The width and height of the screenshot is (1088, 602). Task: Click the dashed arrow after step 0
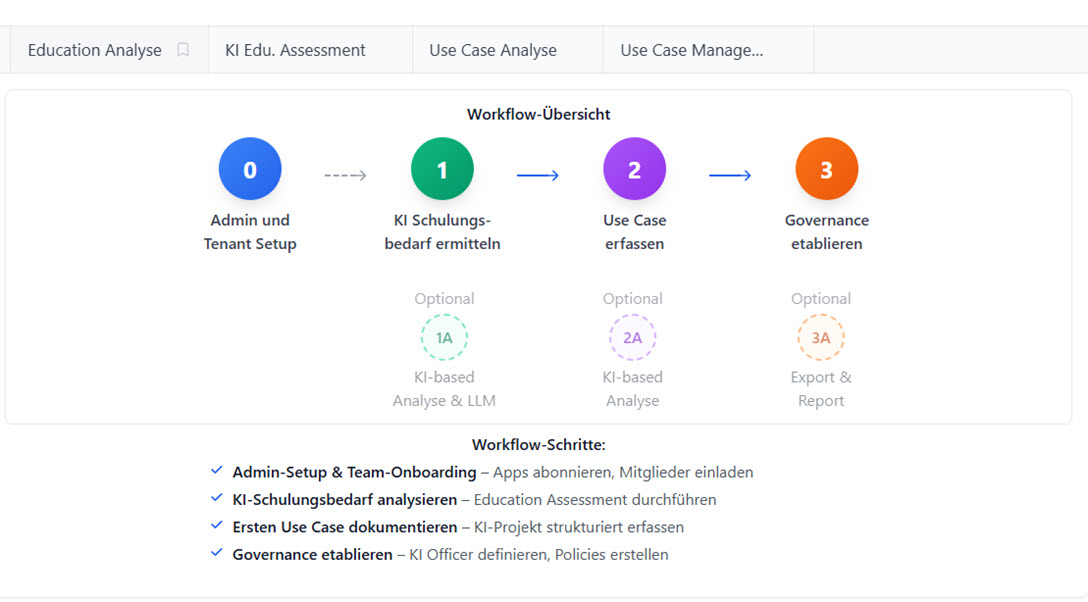tap(346, 175)
